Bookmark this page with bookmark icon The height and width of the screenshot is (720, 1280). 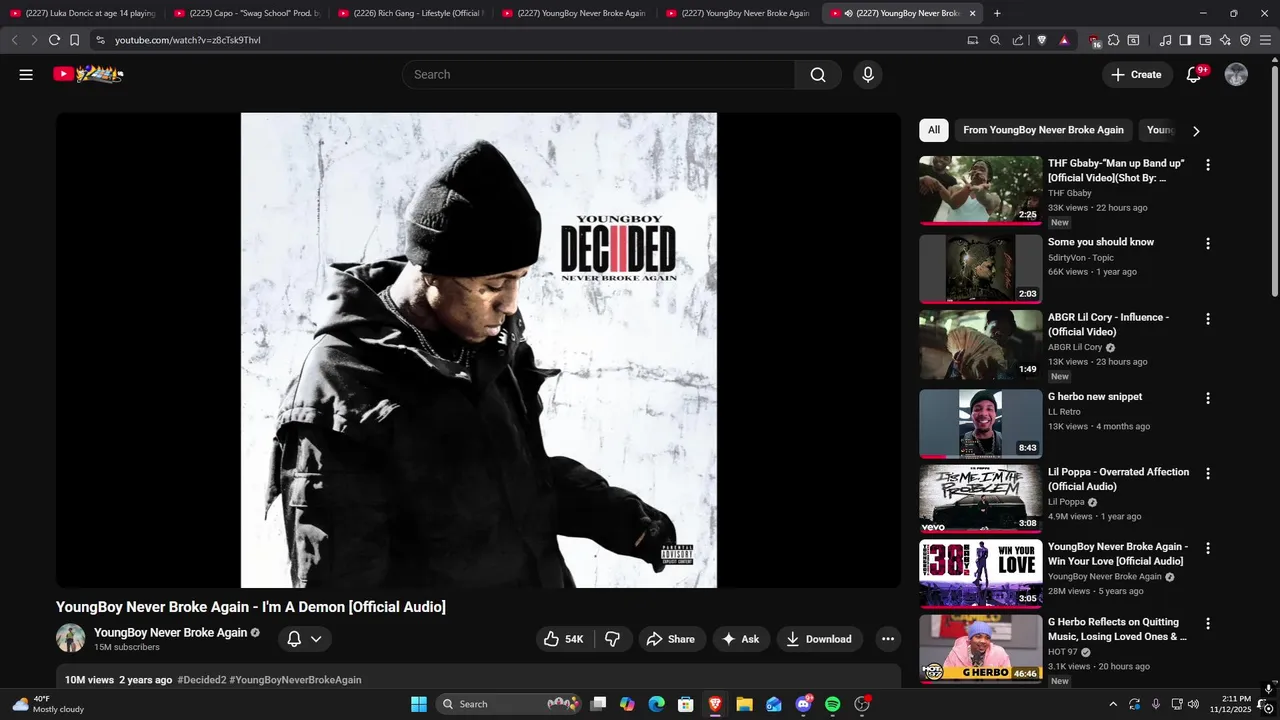[74, 40]
